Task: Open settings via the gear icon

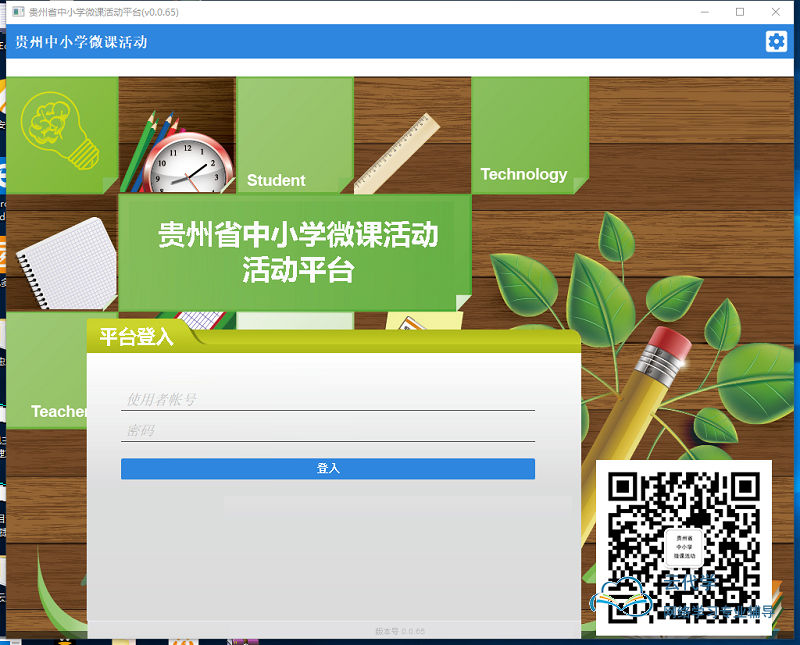Action: pyautogui.click(x=776, y=41)
